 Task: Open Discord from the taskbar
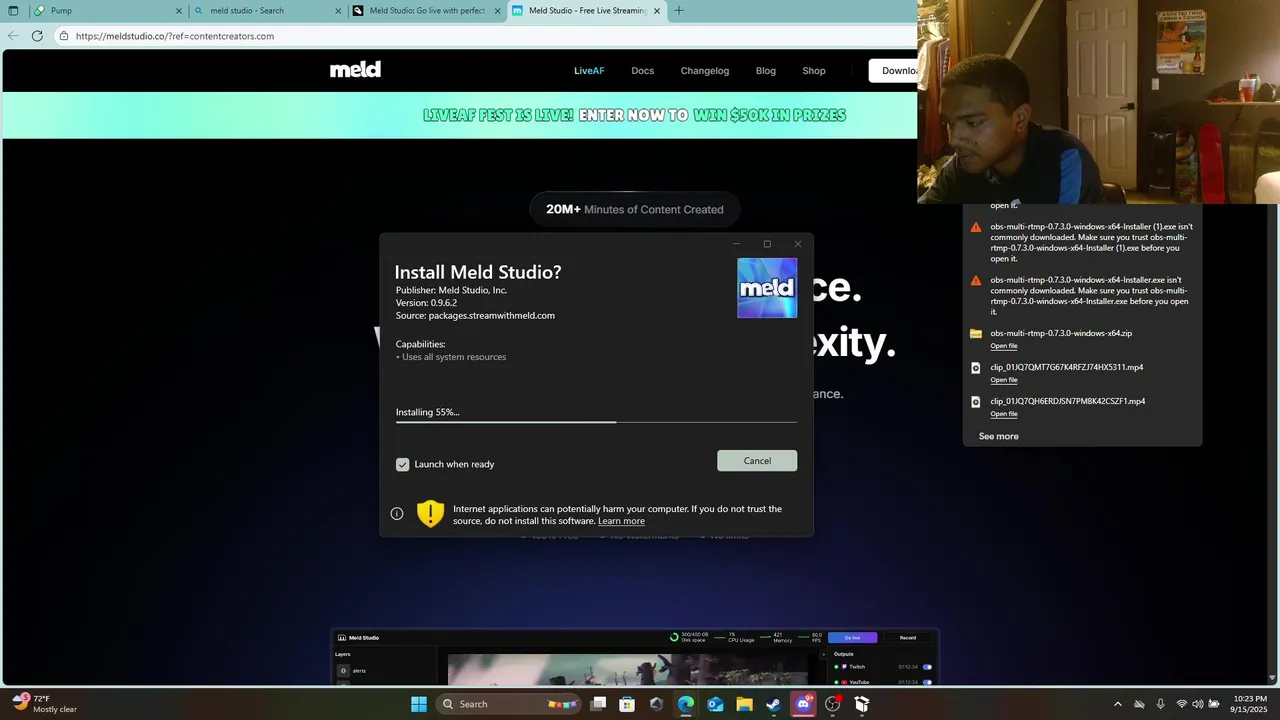pos(803,704)
